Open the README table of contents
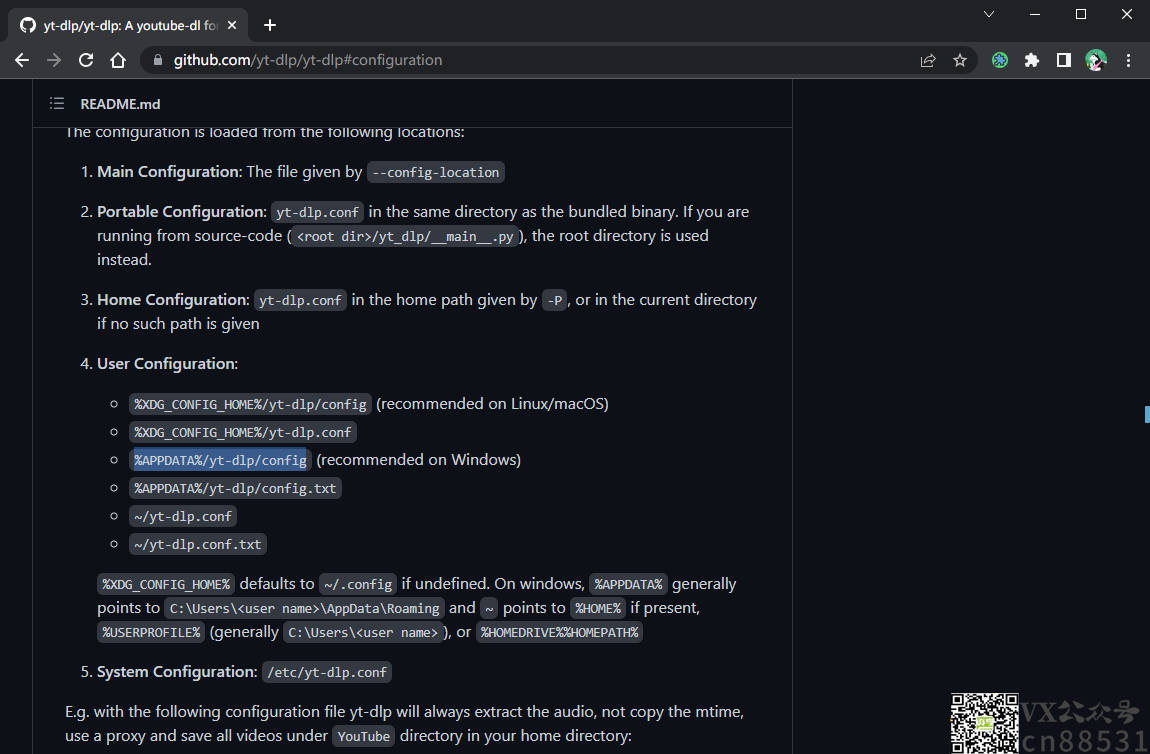 click(56, 103)
